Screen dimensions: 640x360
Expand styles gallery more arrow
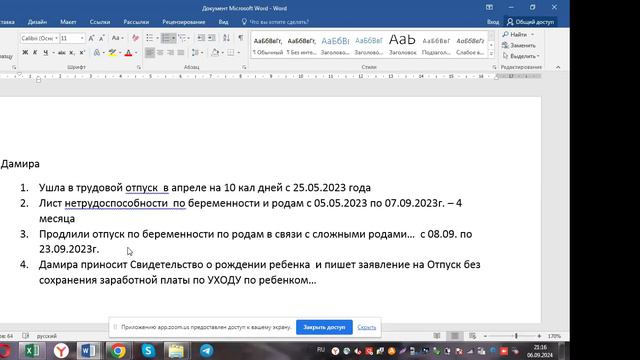tap(491, 53)
